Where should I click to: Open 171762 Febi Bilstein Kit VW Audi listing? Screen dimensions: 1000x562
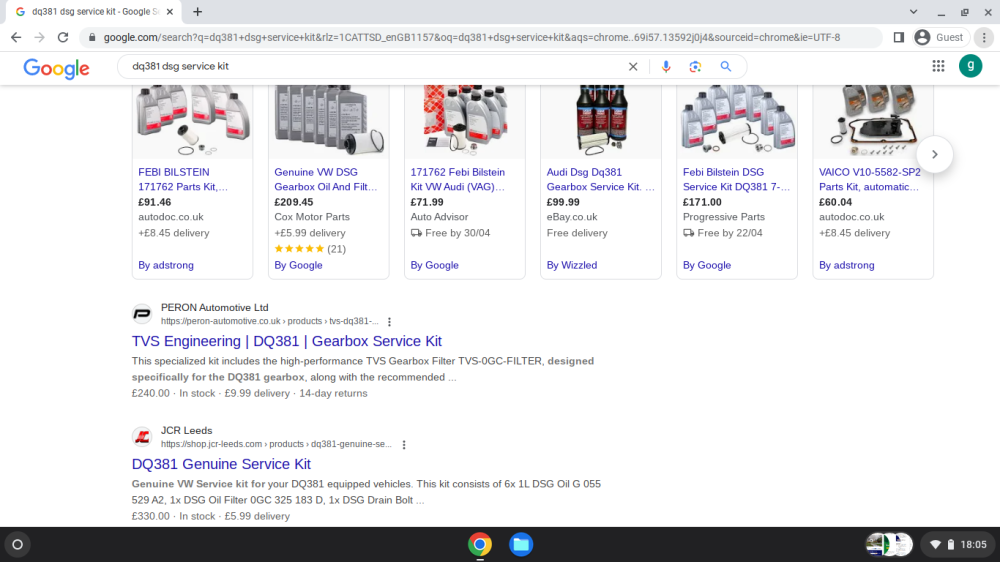click(x=458, y=179)
